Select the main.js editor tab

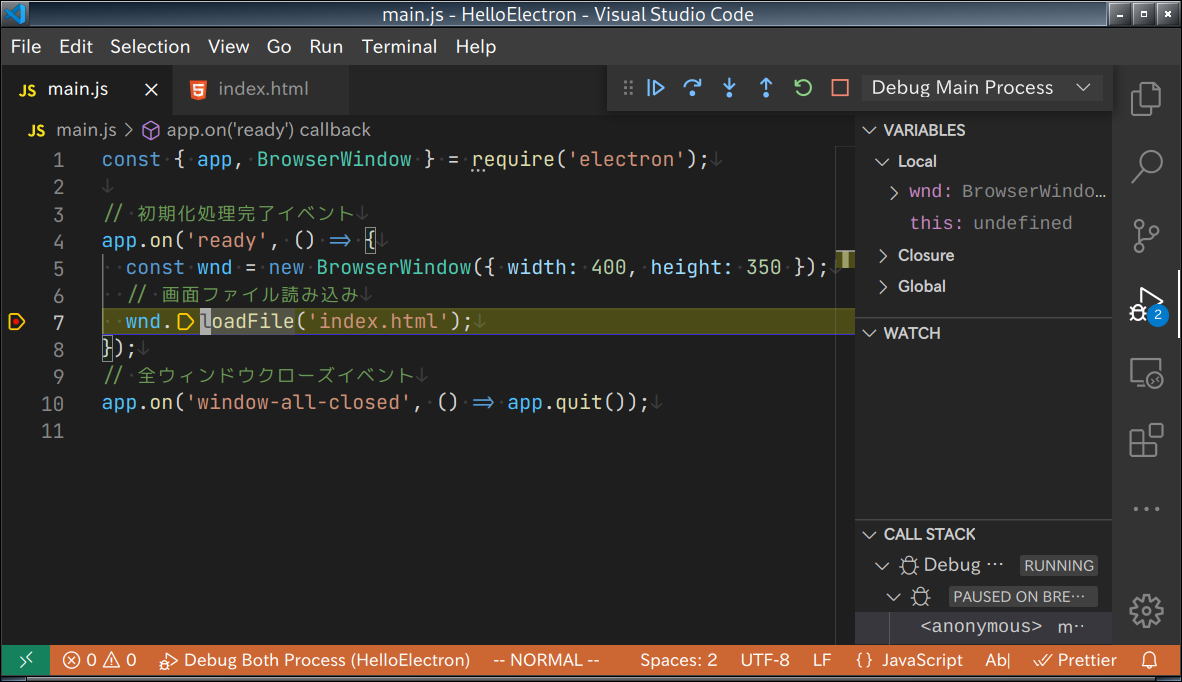[87, 90]
